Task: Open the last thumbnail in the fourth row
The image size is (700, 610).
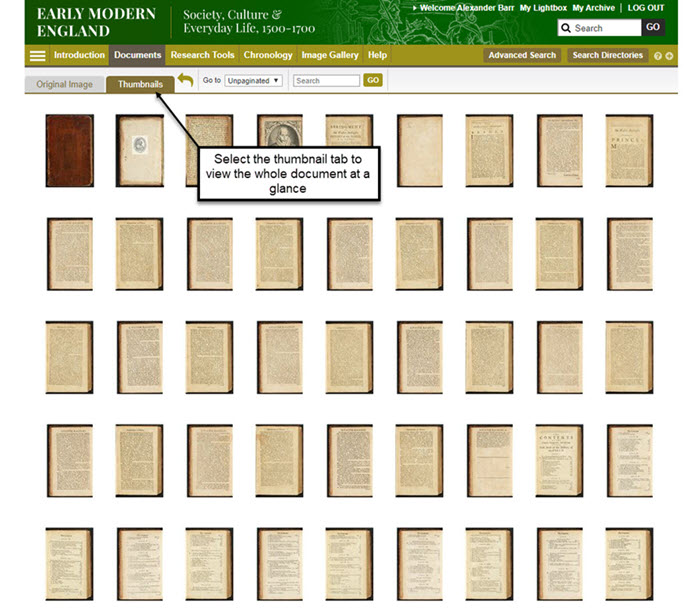Action: [630, 461]
